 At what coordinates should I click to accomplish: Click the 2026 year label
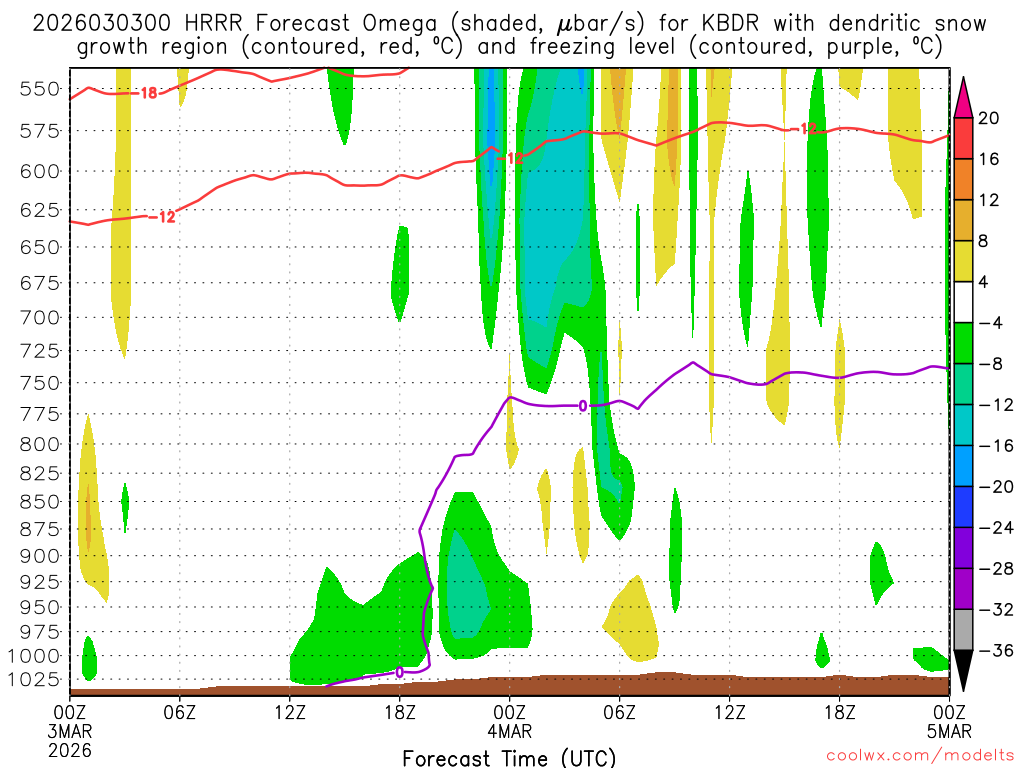[x=70, y=750]
